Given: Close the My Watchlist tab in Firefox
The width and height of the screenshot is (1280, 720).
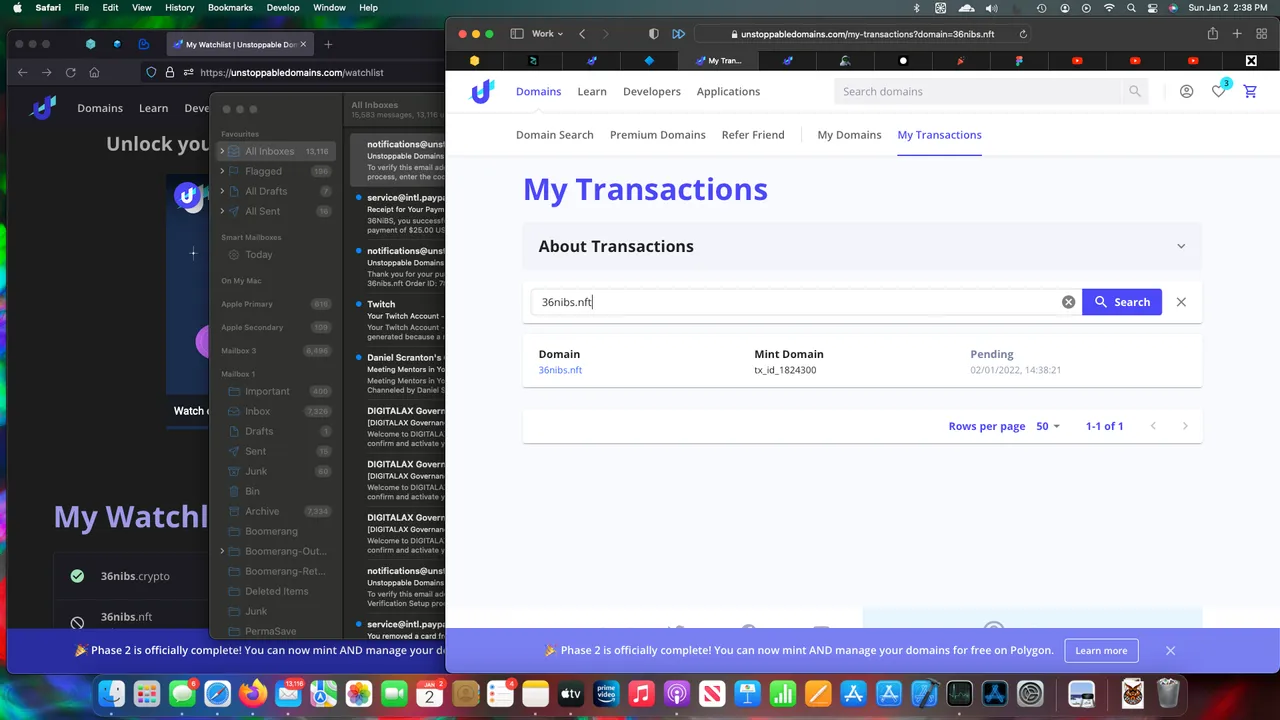Looking at the screenshot, I should click(x=304, y=44).
